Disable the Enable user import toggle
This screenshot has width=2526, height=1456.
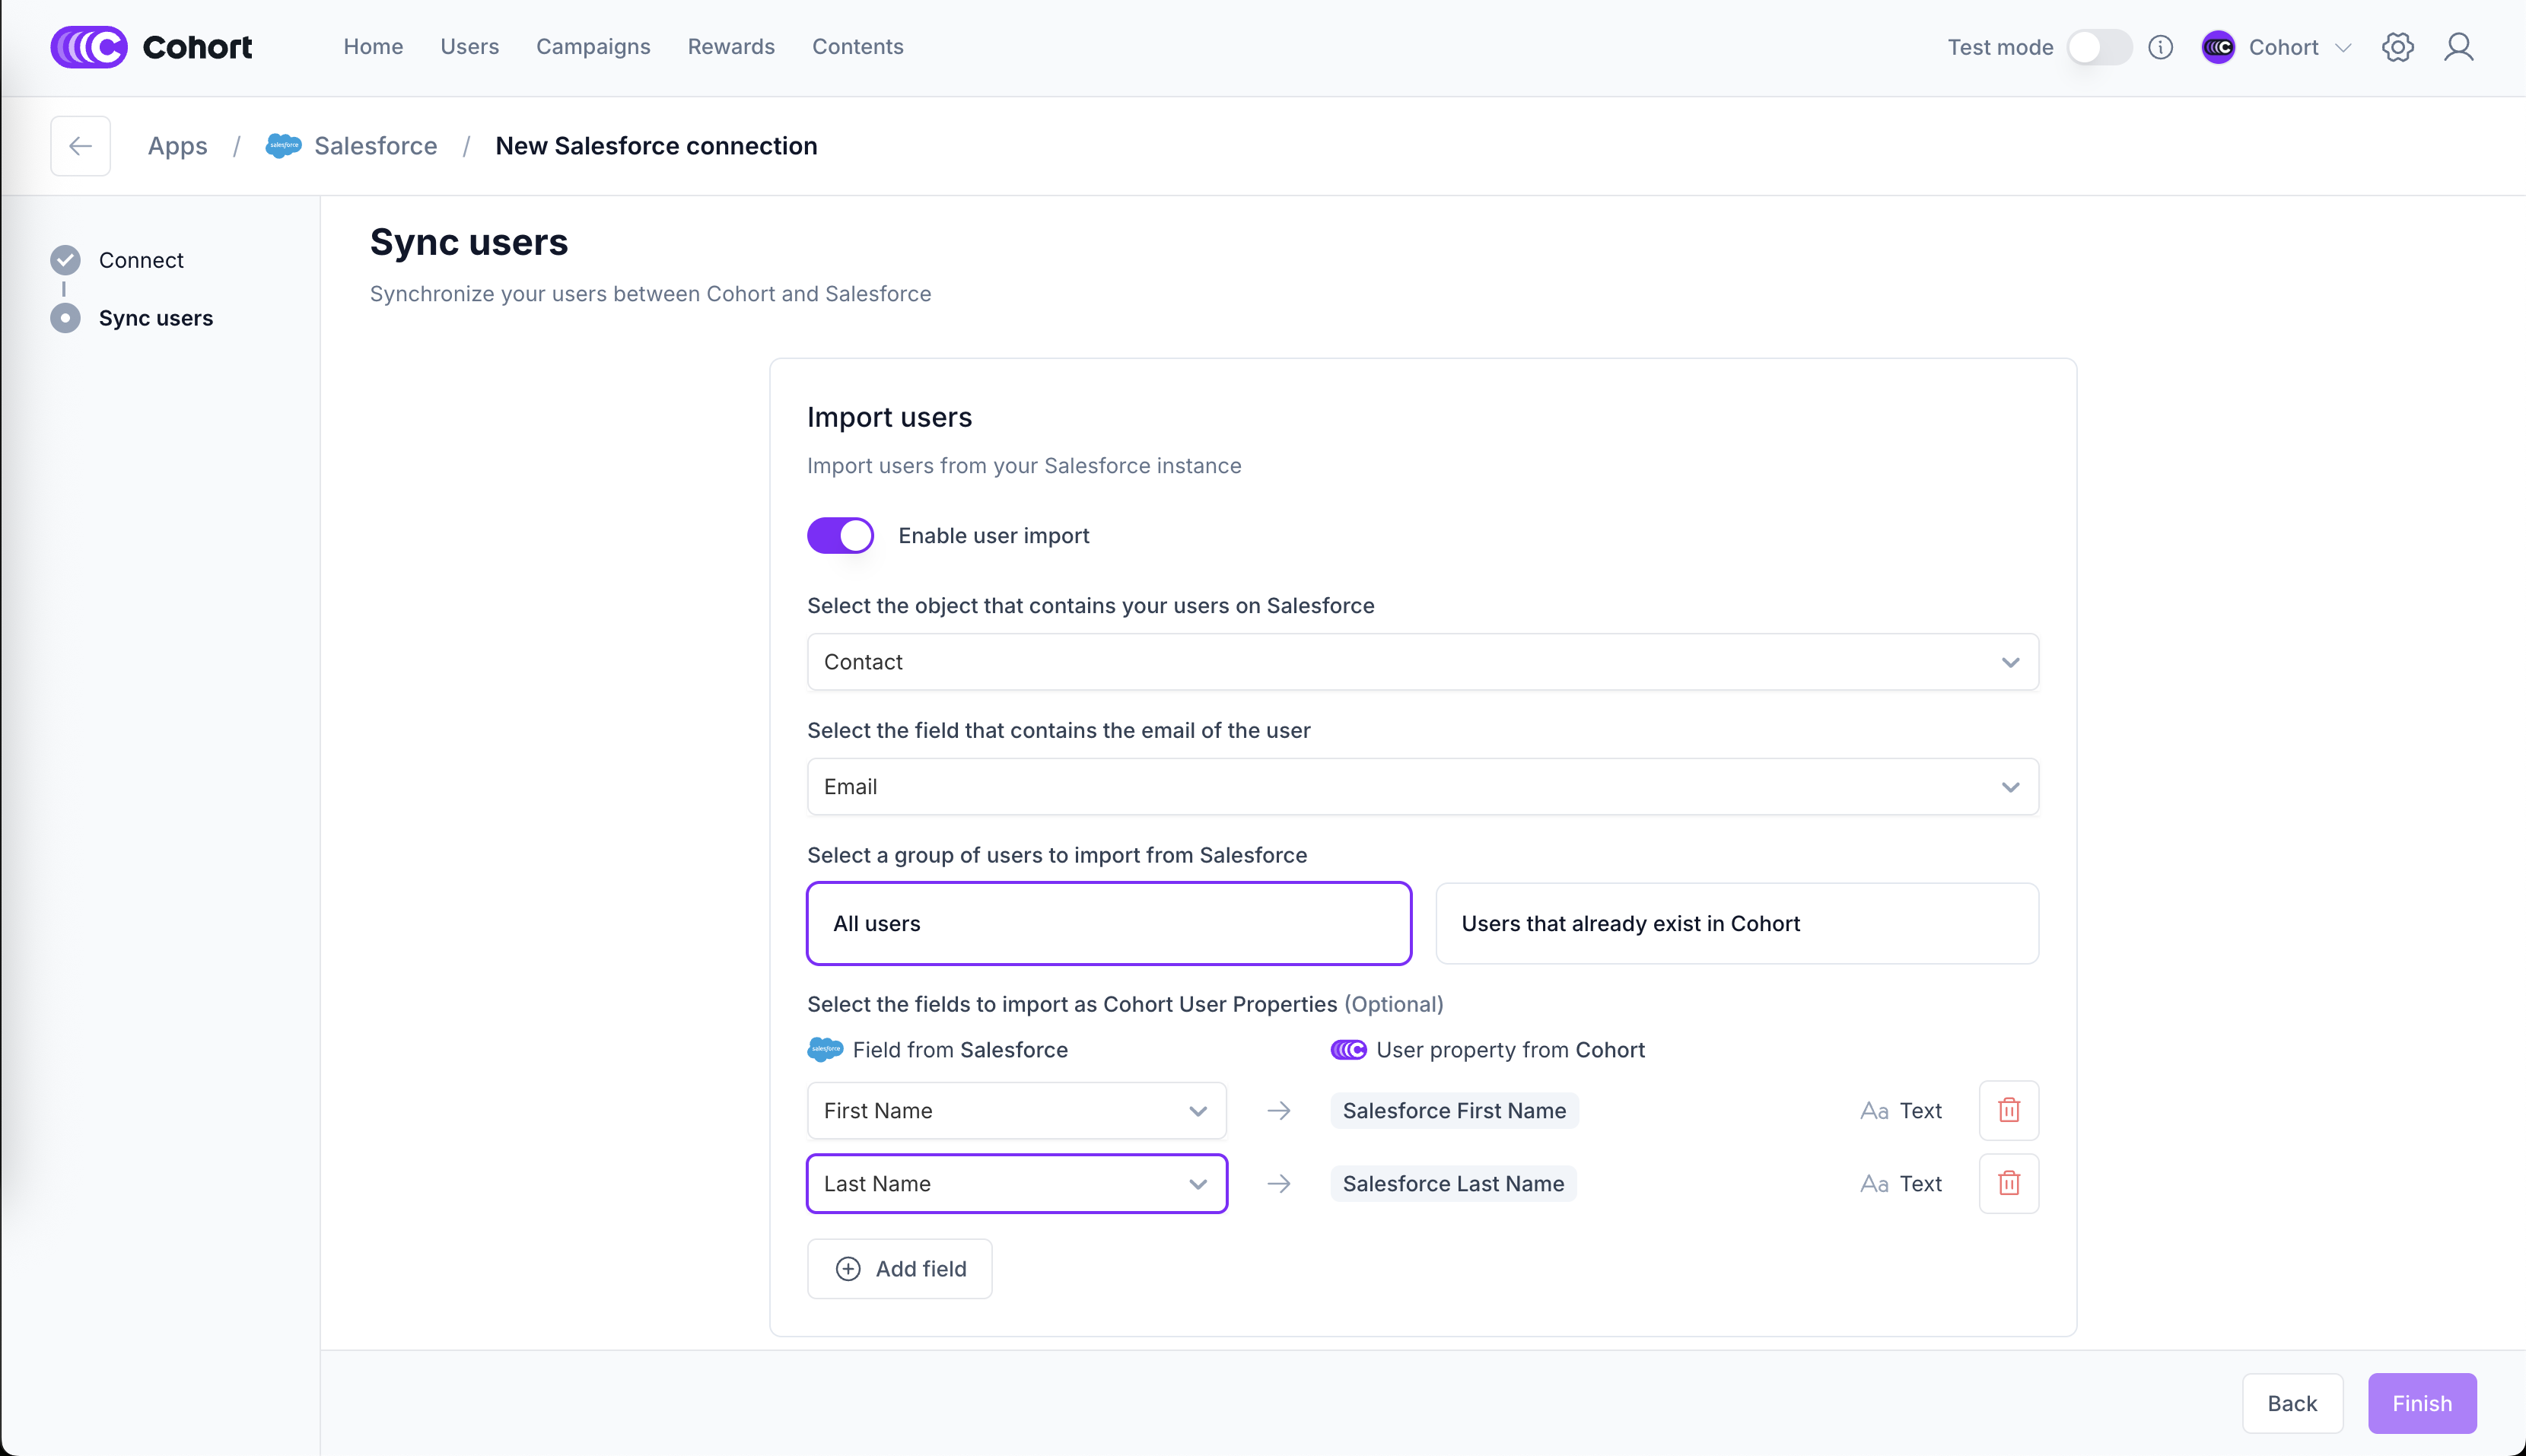point(840,535)
